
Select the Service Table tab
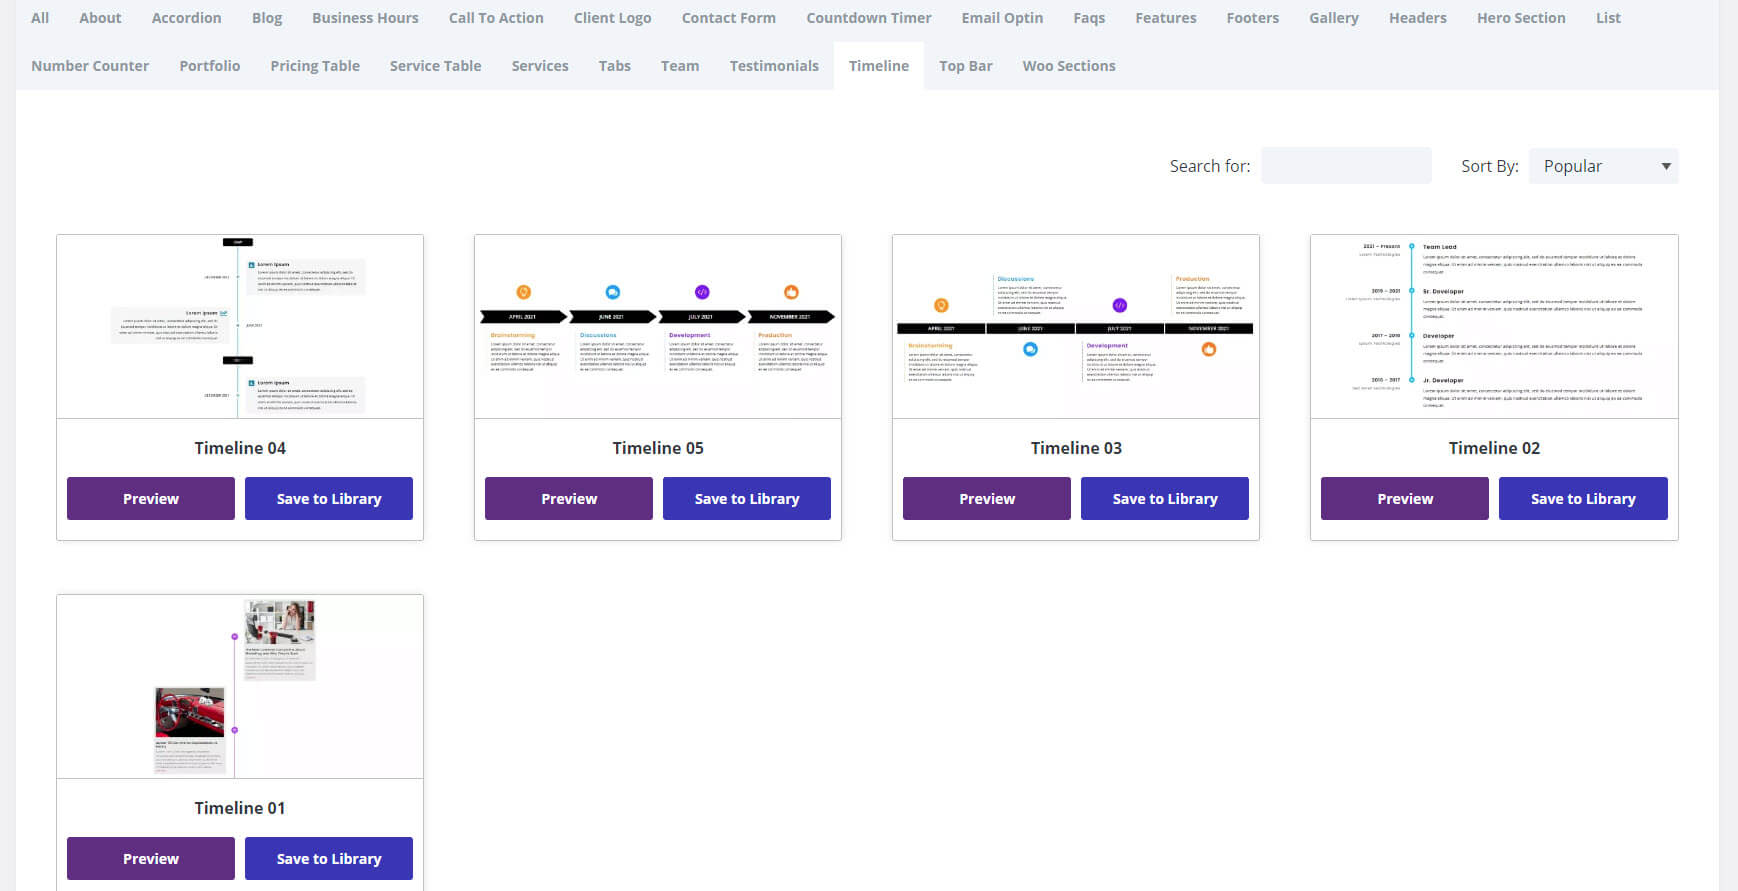pos(436,66)
